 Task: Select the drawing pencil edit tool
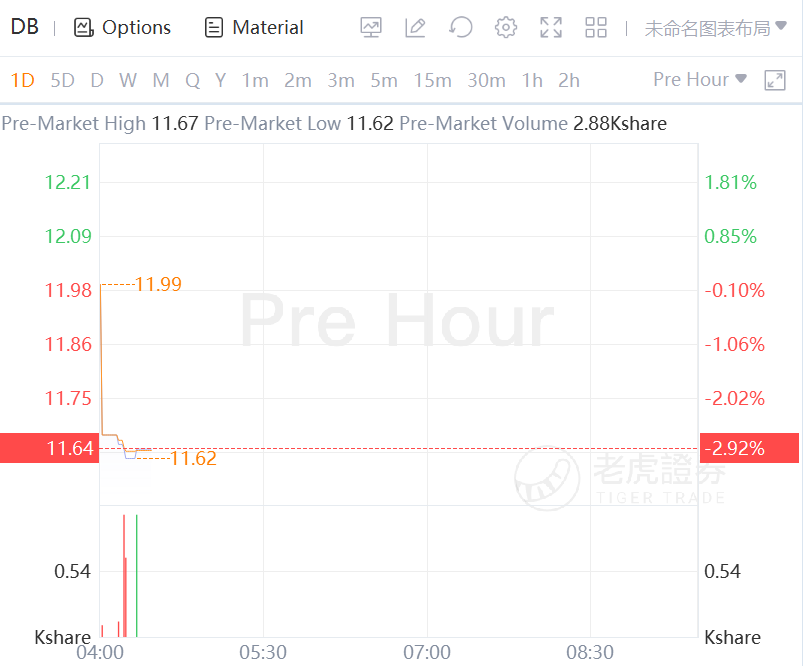click(416, 28)
